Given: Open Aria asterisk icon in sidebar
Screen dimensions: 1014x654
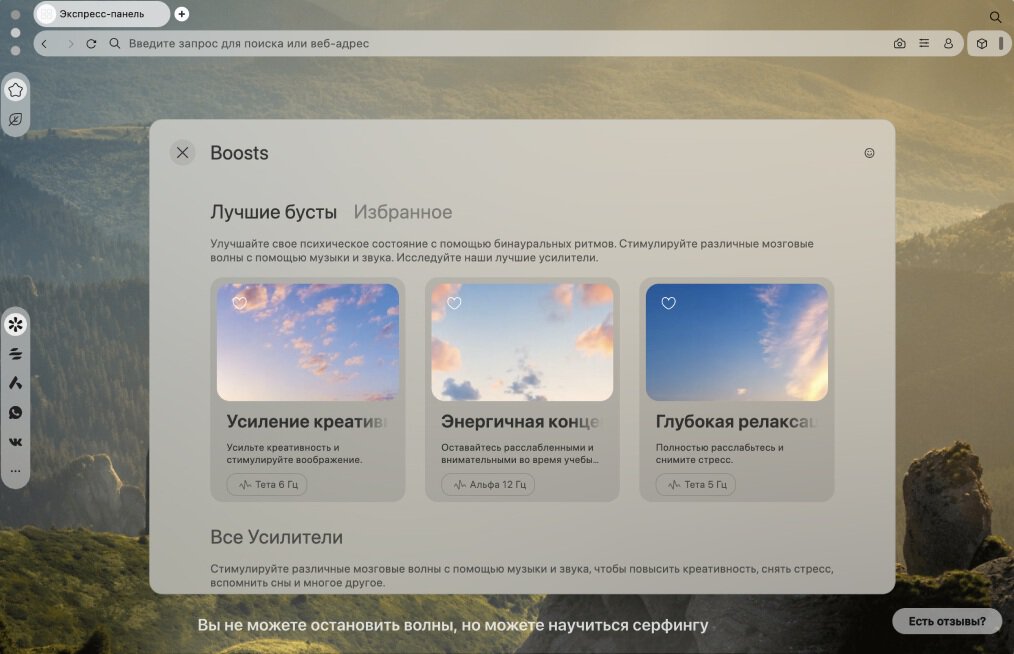Looking at the screenshot, I should (16, 324).
